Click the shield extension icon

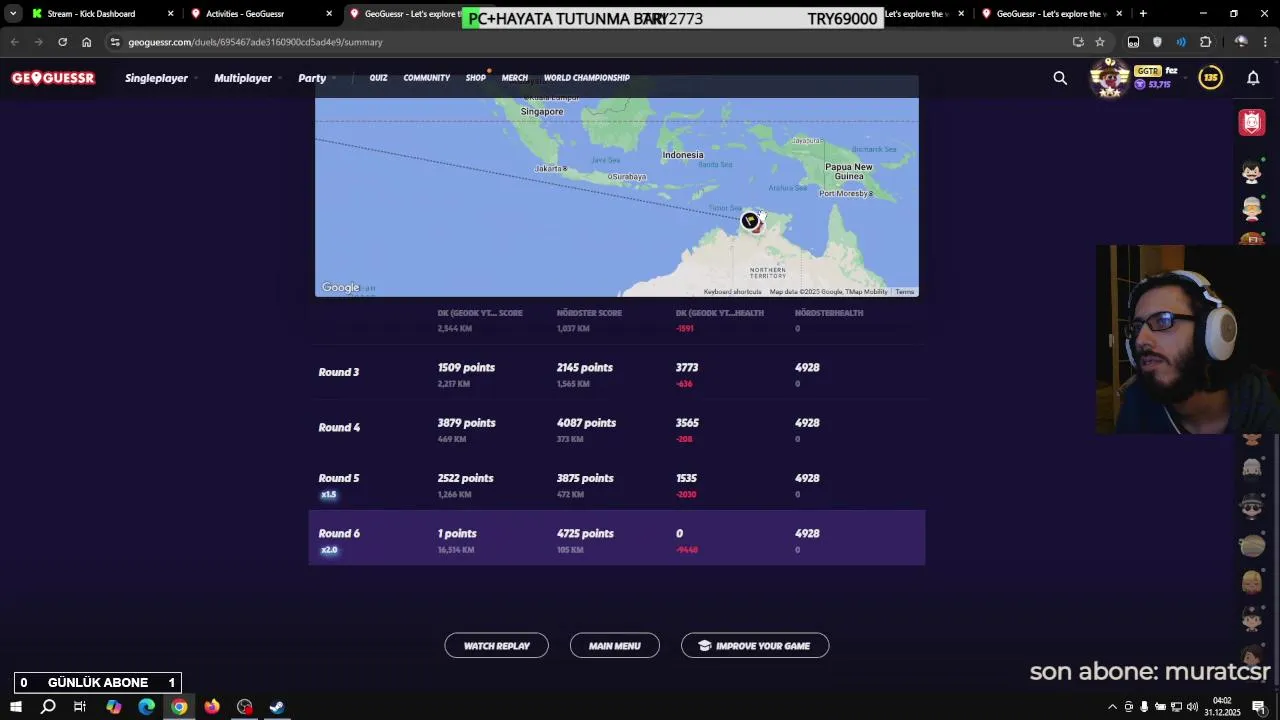click(x=1157, y=42)
